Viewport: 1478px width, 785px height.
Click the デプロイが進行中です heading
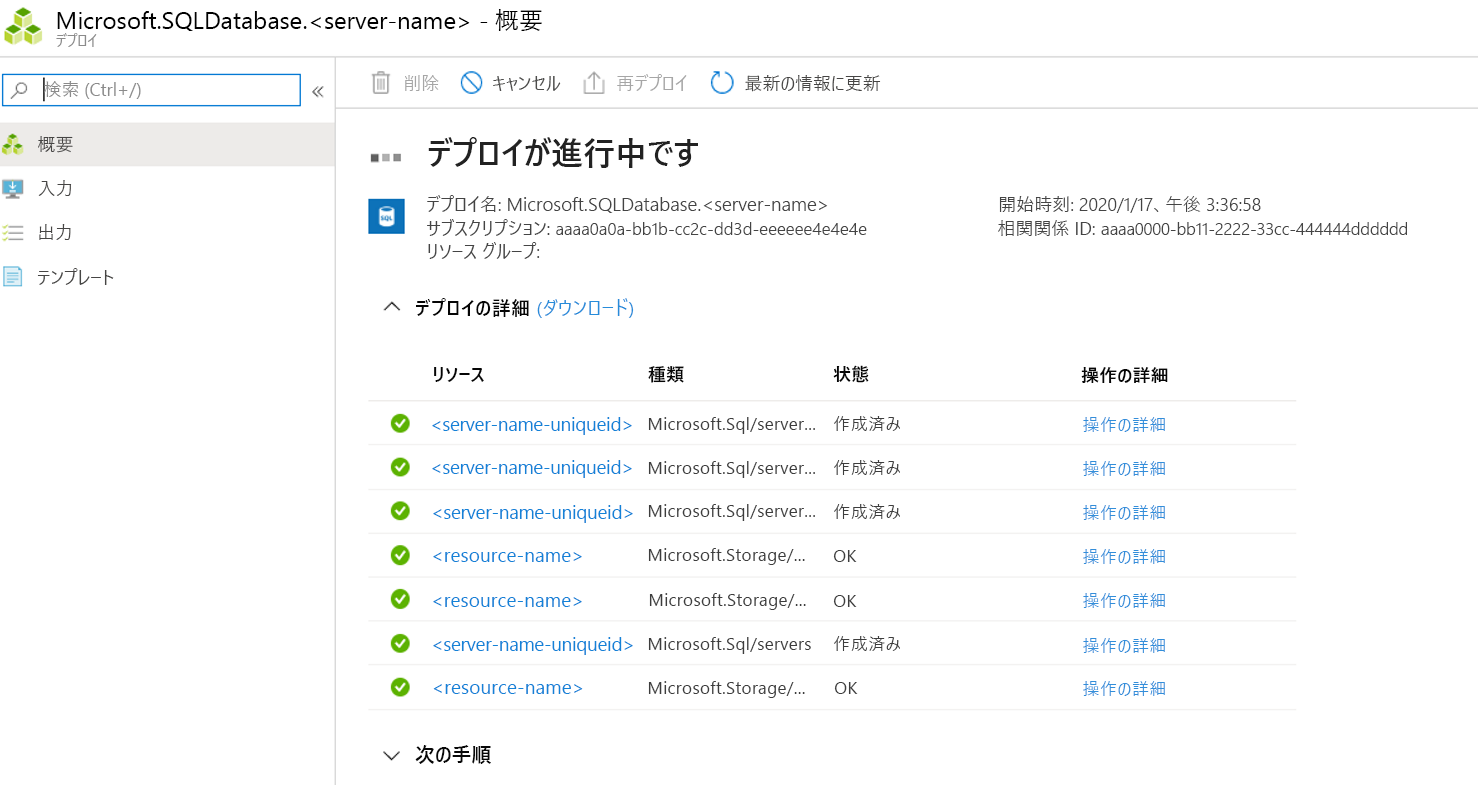[x=563, y=153]
